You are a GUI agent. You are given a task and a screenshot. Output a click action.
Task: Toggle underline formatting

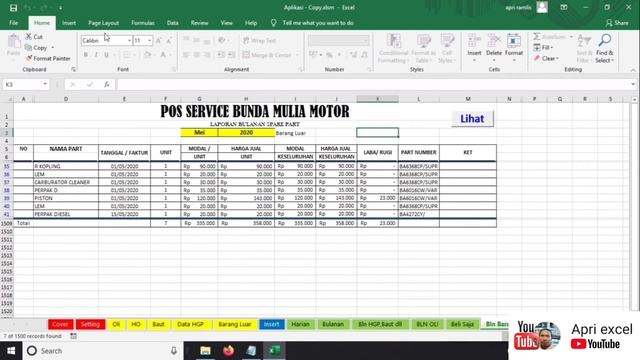click(107, 55)
